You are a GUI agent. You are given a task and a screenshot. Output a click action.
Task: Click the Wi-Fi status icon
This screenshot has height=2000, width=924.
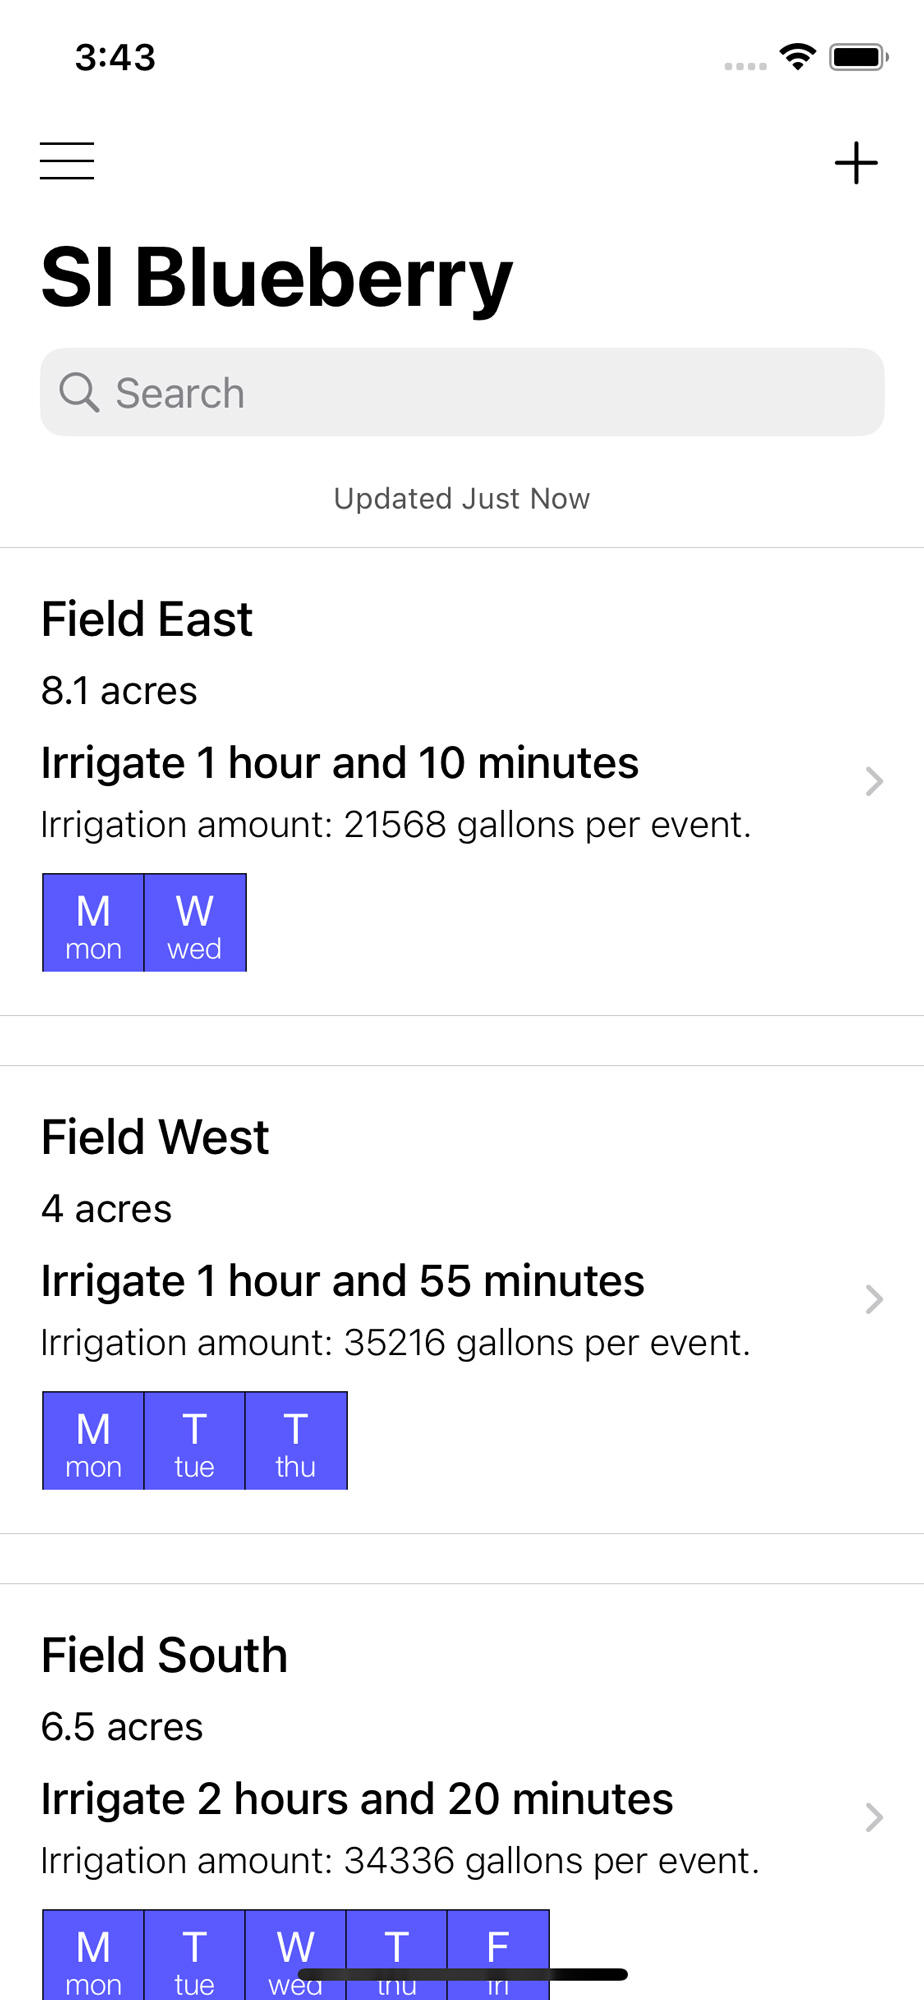coord(797,57)
